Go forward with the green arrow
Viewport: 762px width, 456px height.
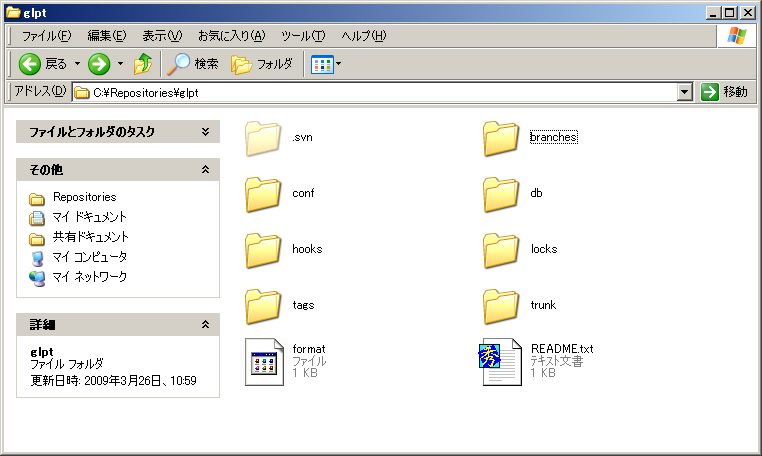pyautogui.click(x=99, y=64)
